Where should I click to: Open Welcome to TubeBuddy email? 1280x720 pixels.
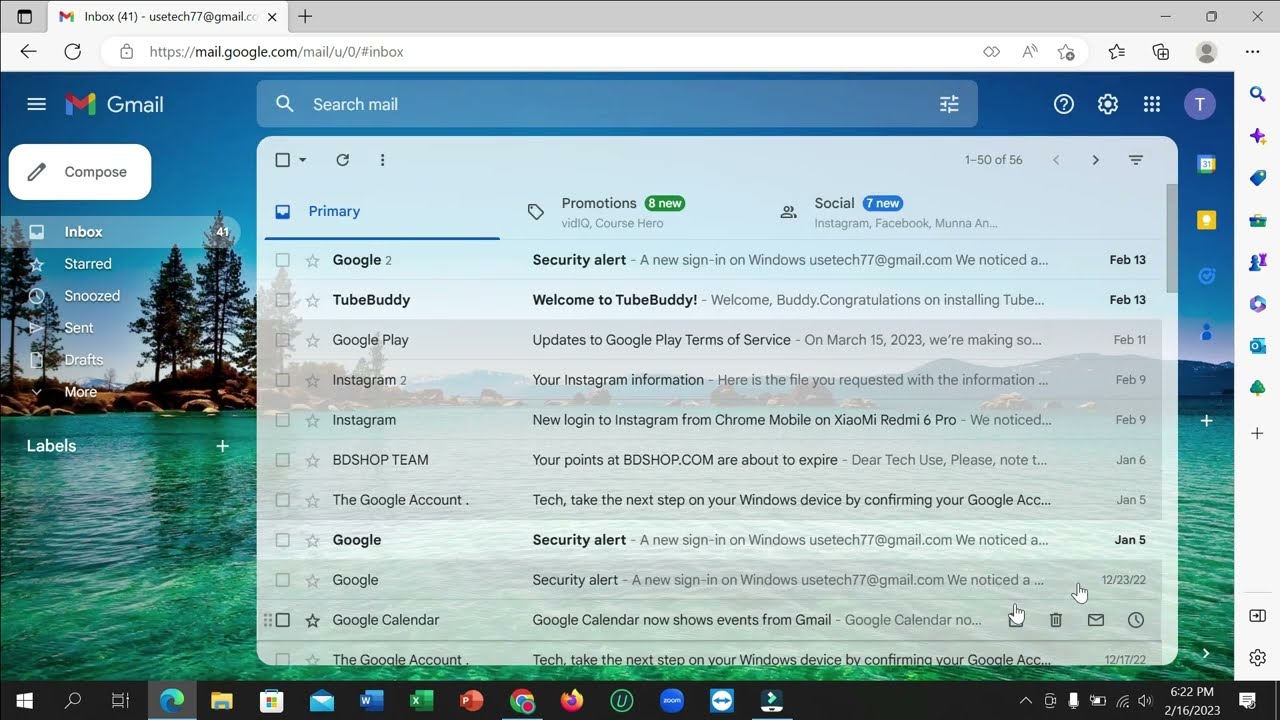(710, 300)
